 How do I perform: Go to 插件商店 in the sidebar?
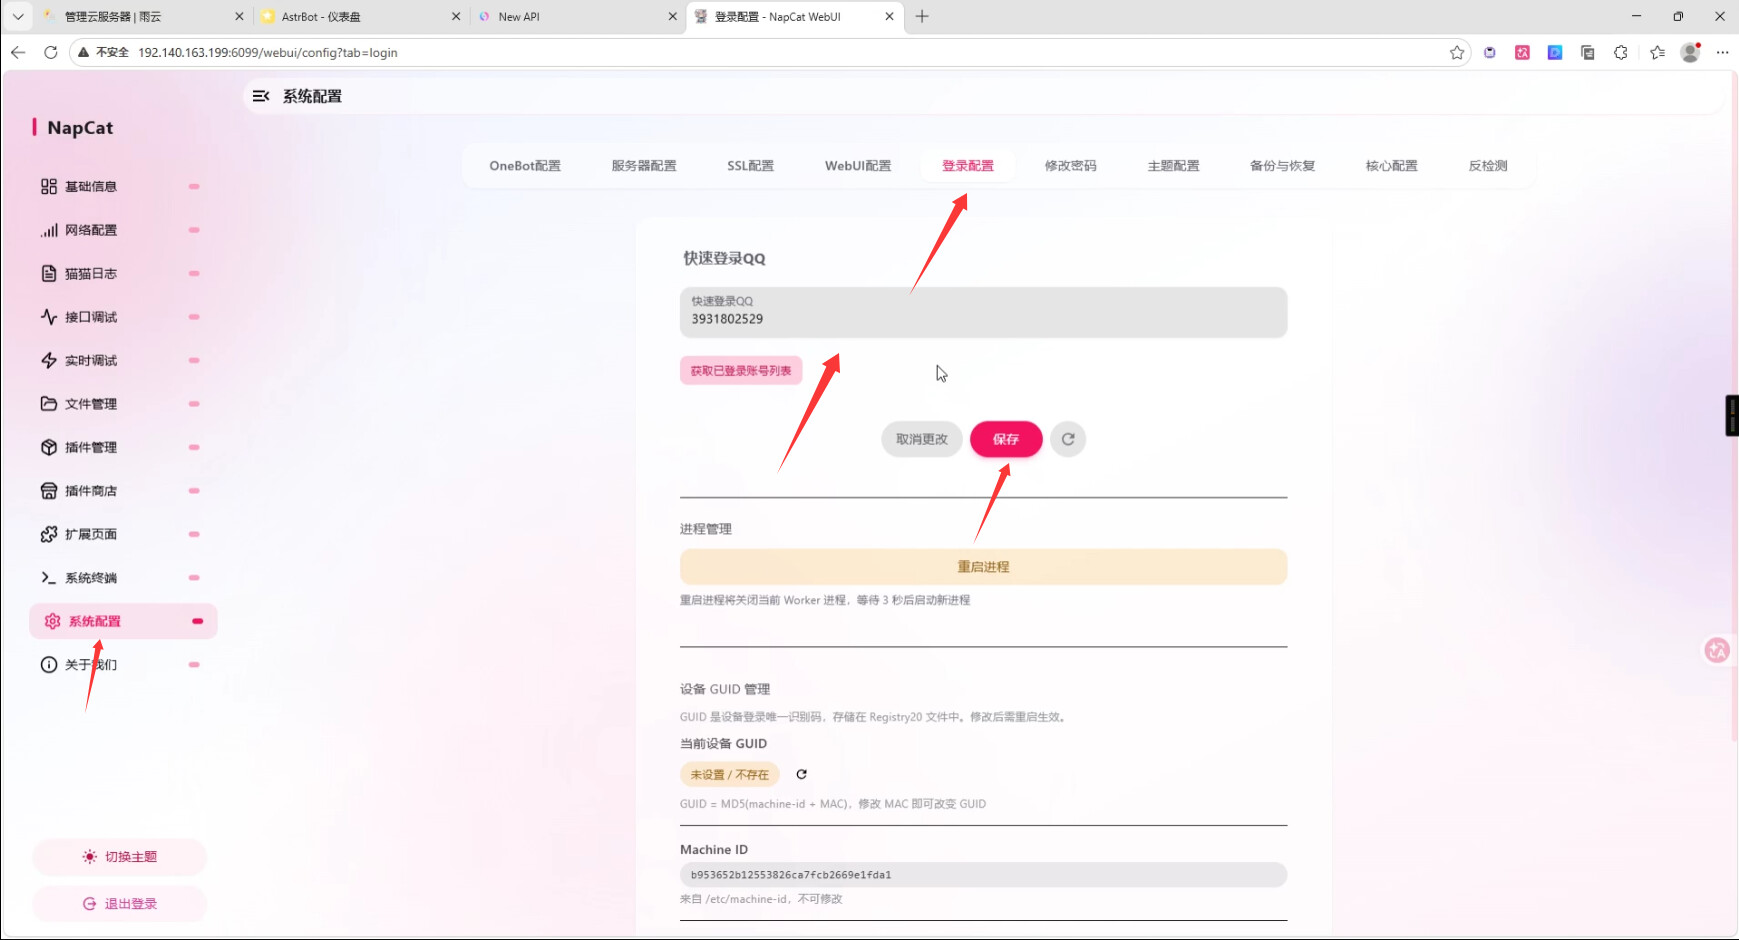pyautogui.click(x=91, y=491)
